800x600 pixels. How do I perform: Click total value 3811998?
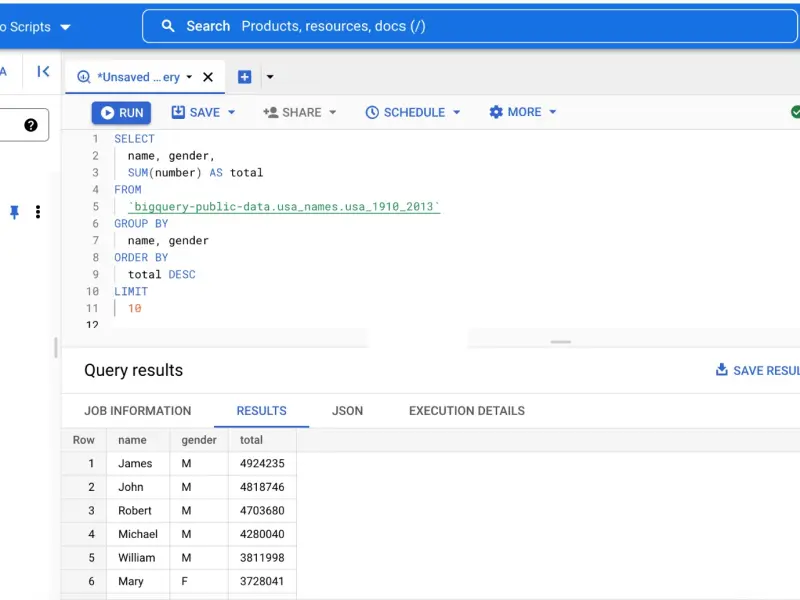[262, 558]
